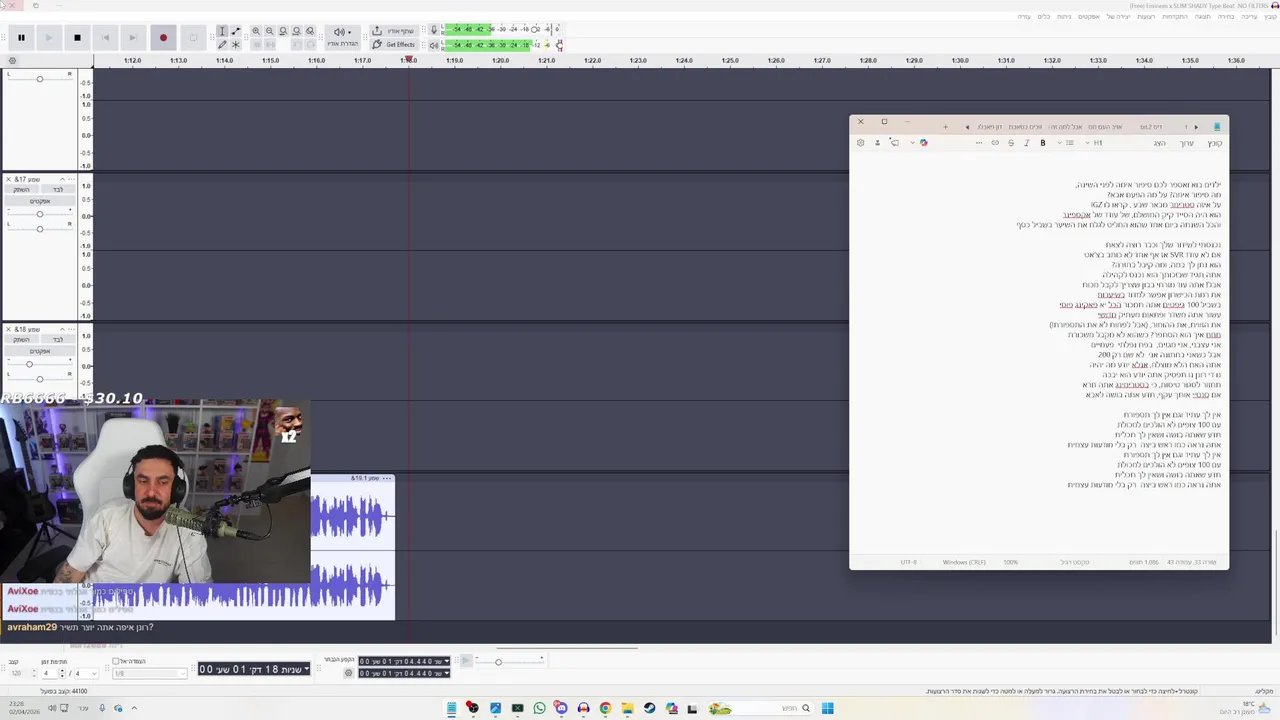
Task: Click the Zoom Out magnifier
Action: click(269, 31)
